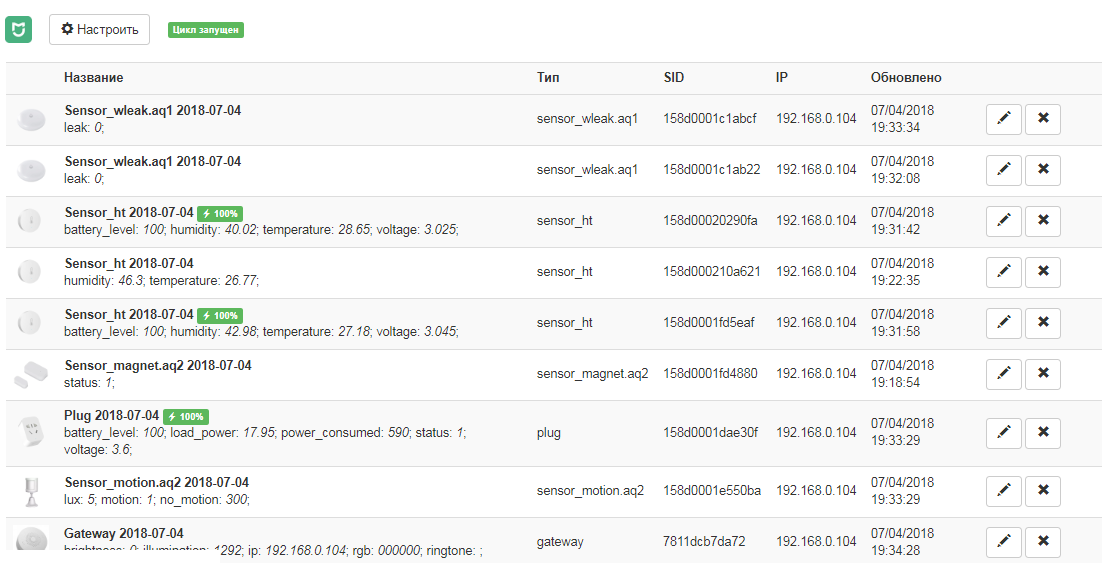The image size is (1102, 563).
Task: Click the Plug 100% battery badge
Action: coord(186,416)
